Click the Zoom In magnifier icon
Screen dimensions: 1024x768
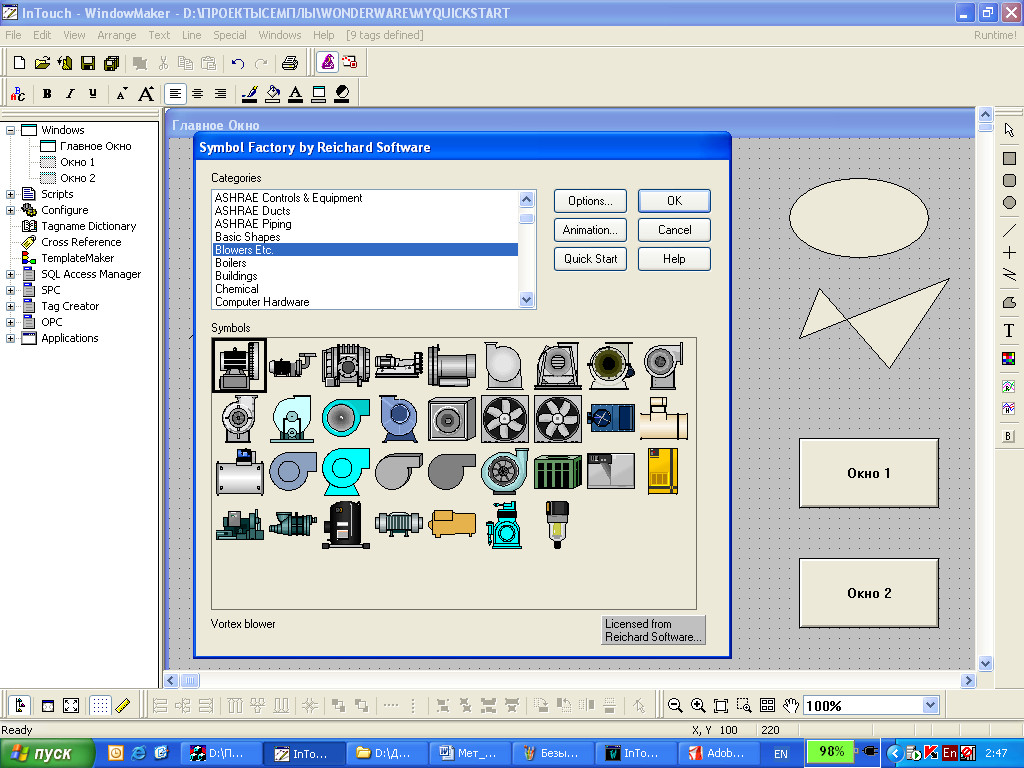698,705
